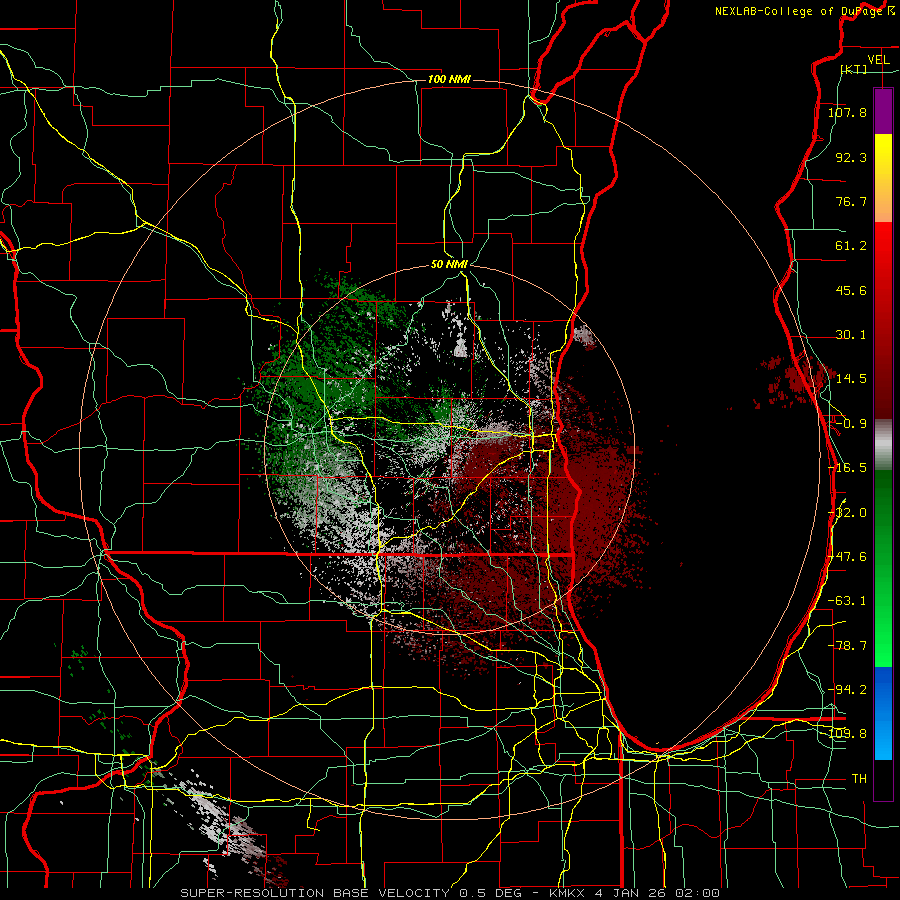The height and width of the screenshot is (900, 900).
Task: Pick the gray near-zero segment of velocity scale
Action: pos(883,444)
